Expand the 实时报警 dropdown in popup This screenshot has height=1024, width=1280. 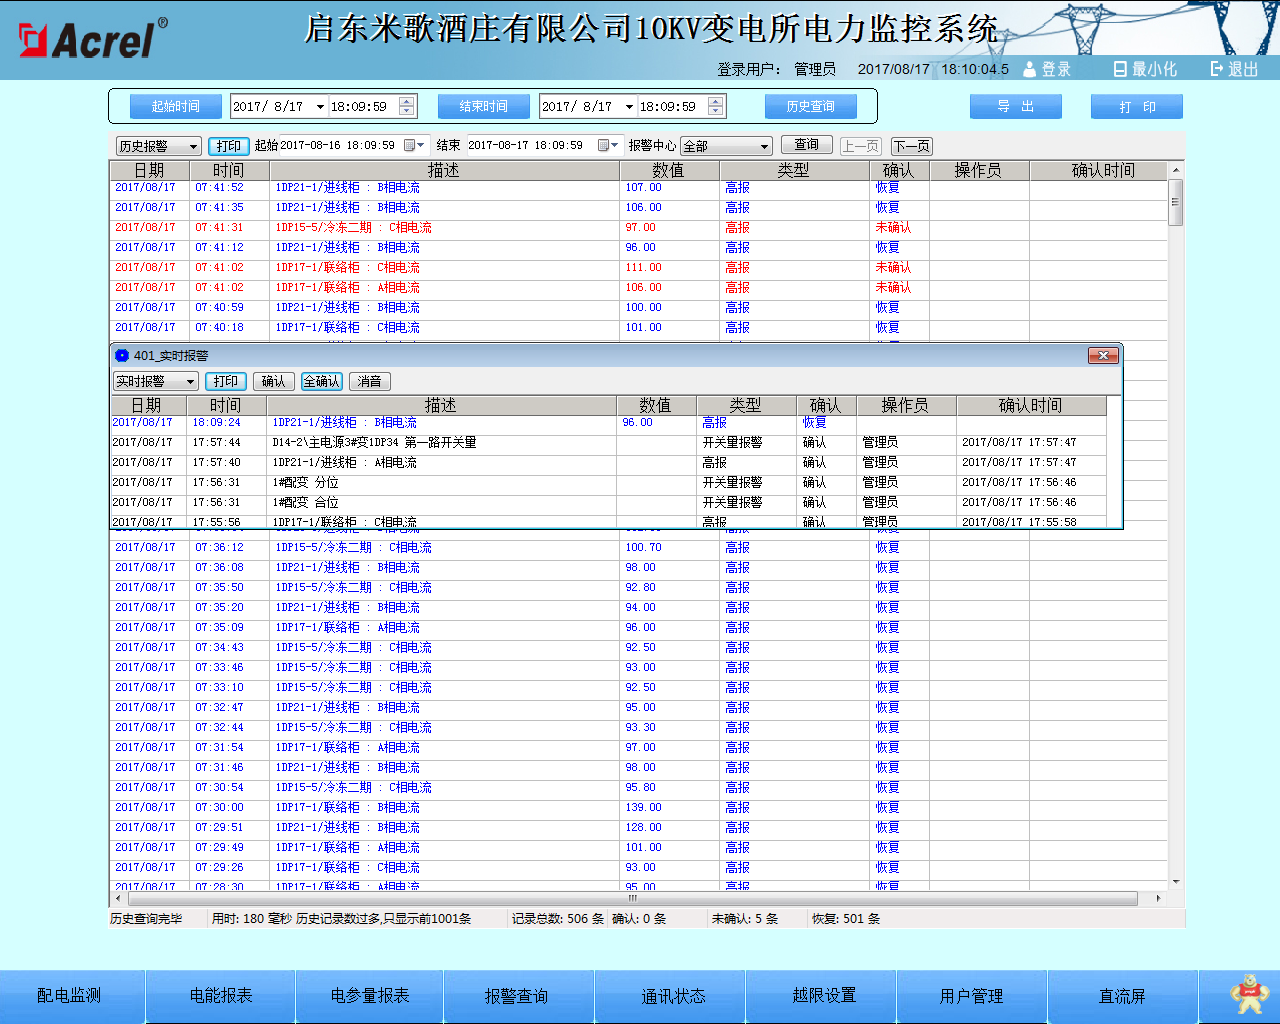pos(190,382)
